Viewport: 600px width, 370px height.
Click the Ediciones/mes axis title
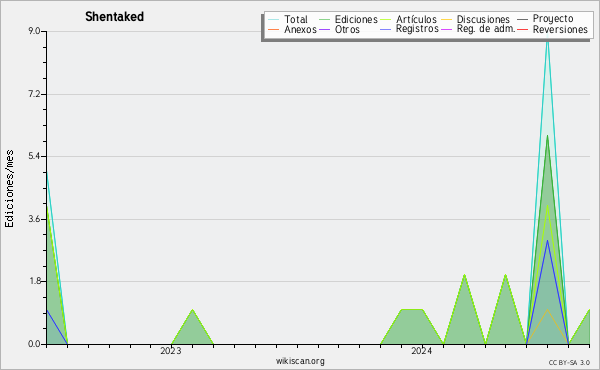(x=9, y=189)
